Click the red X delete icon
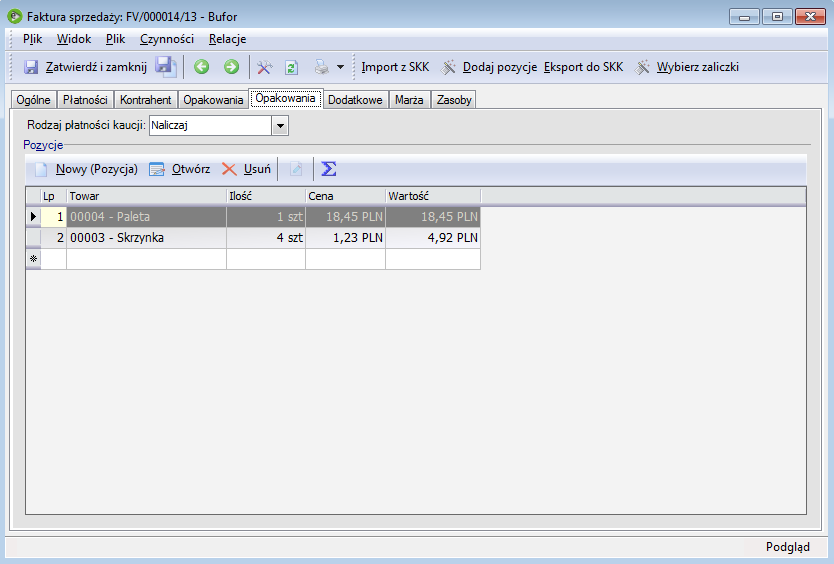834x564 pixels. (229, 169)
